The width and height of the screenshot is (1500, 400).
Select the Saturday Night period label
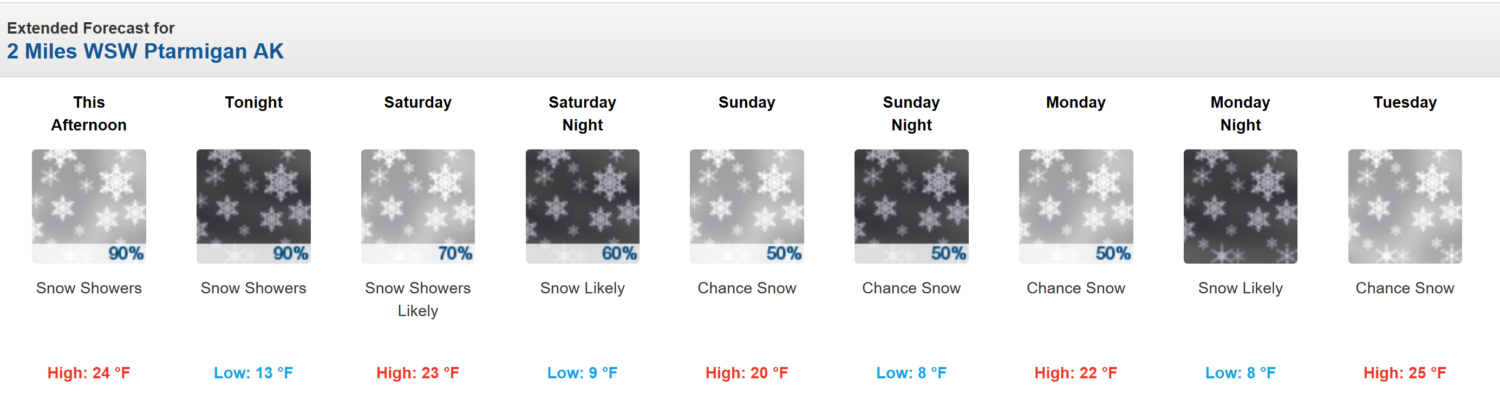point(582,114)
